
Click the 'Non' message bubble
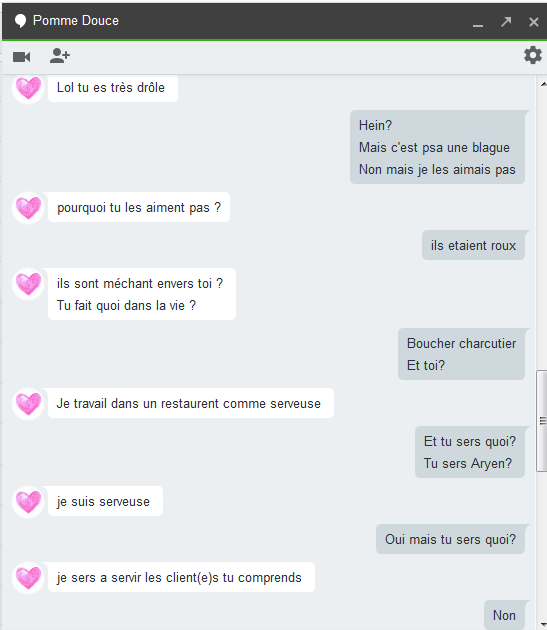[504, 615]
